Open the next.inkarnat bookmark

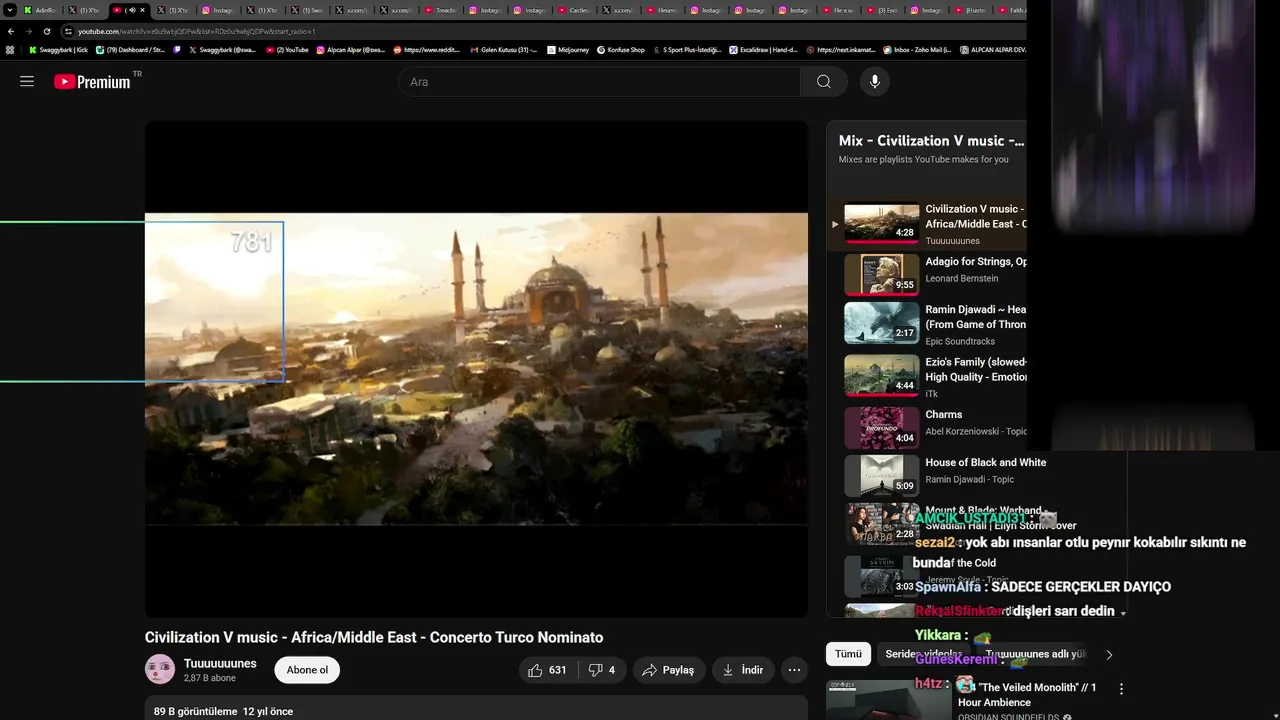click(841, 49)
